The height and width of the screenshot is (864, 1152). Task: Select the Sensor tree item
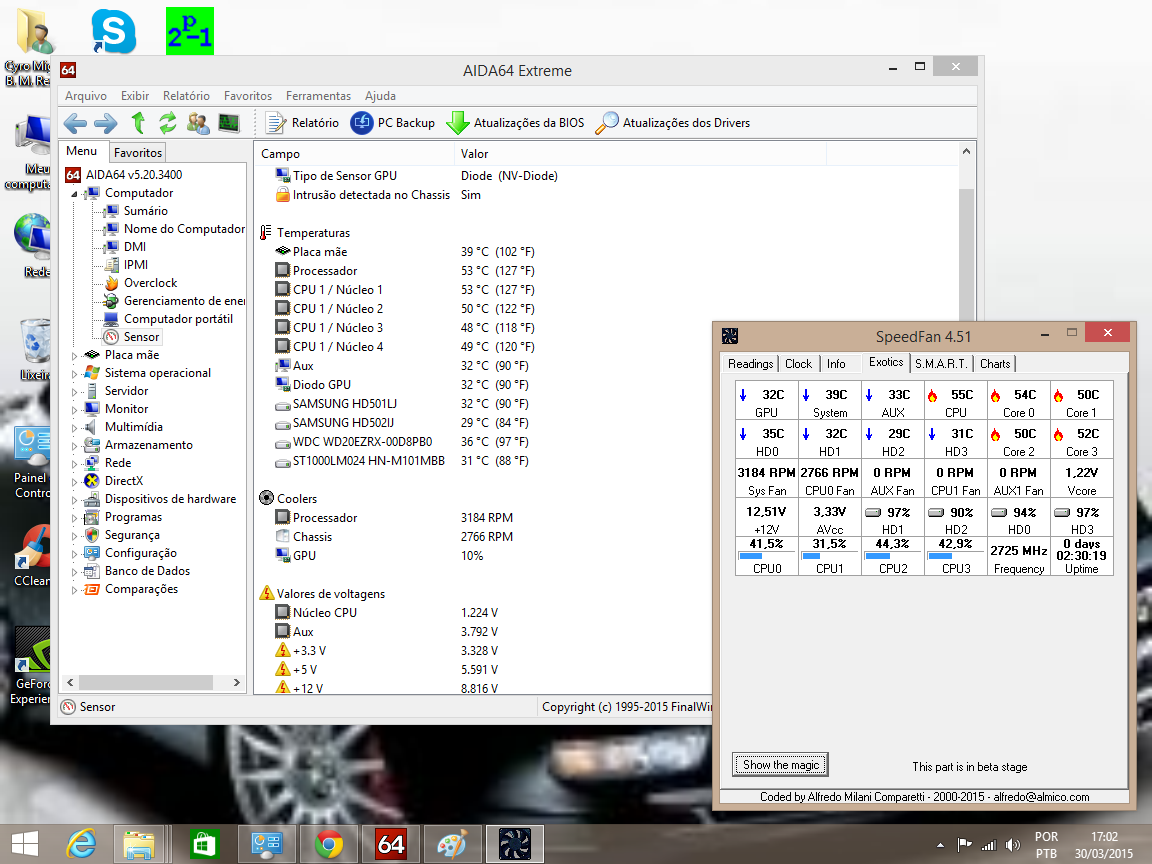[141, 336]
